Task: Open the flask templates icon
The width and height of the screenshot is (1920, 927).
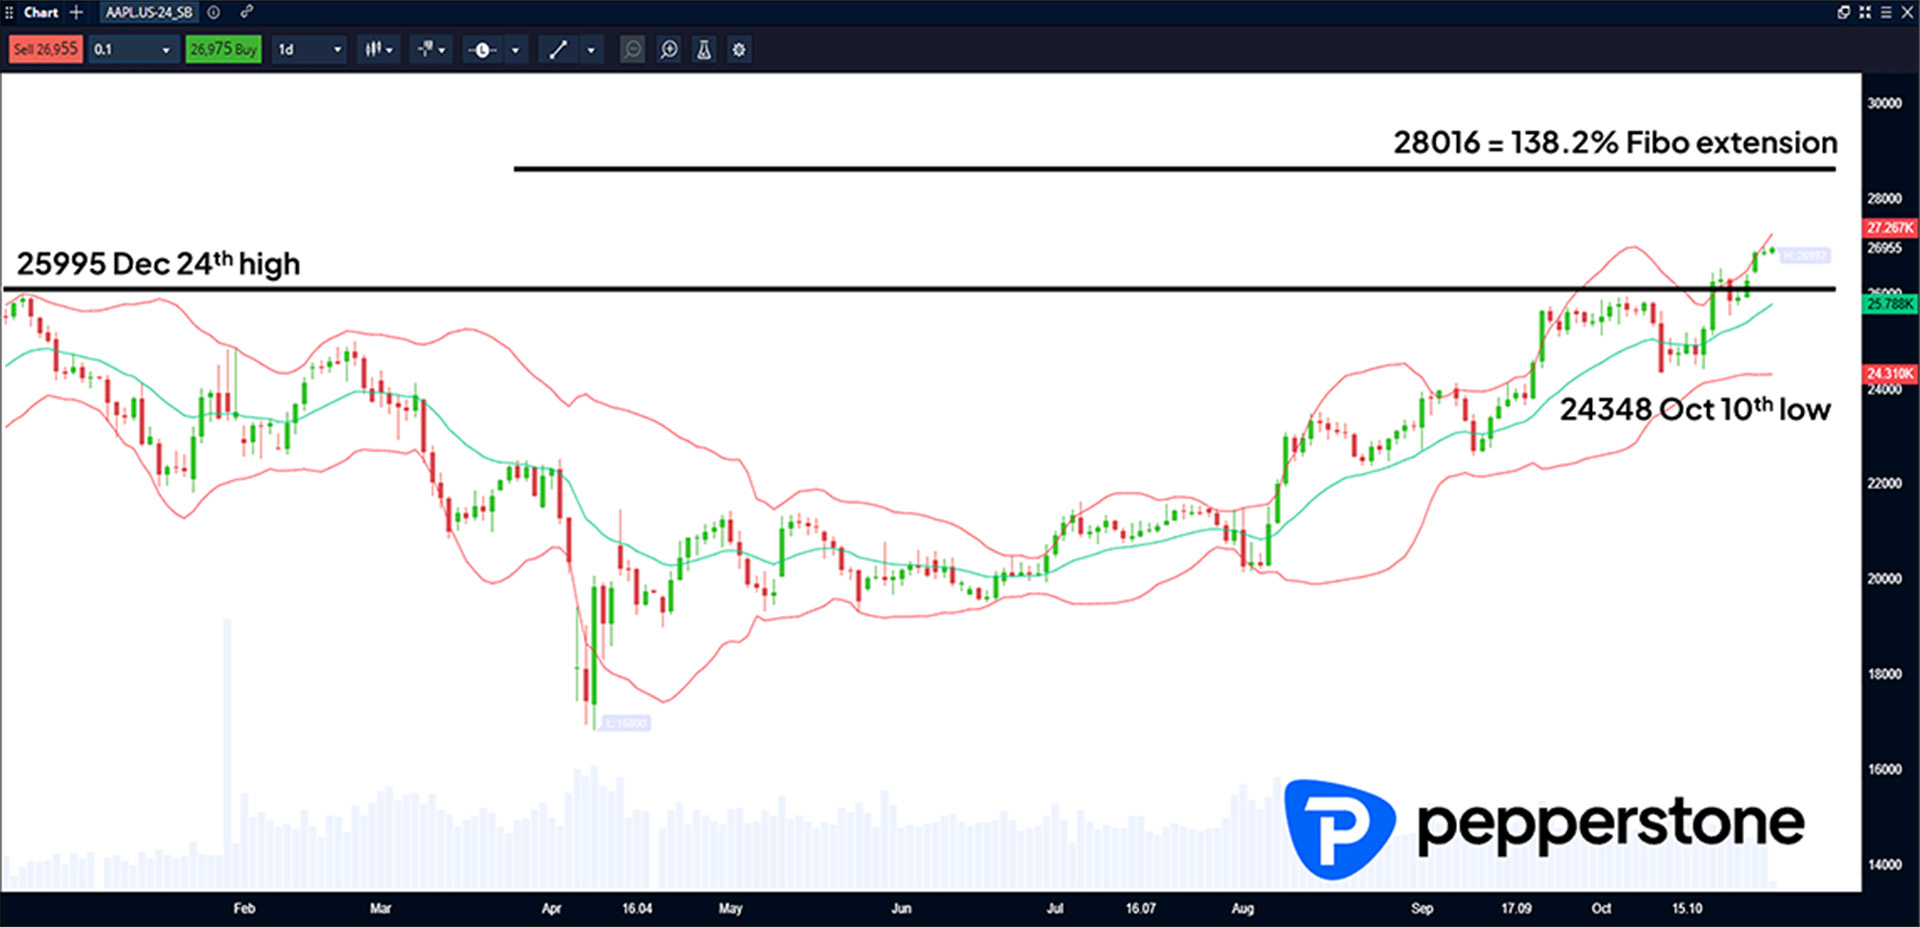Action: (x=704, y=49)
